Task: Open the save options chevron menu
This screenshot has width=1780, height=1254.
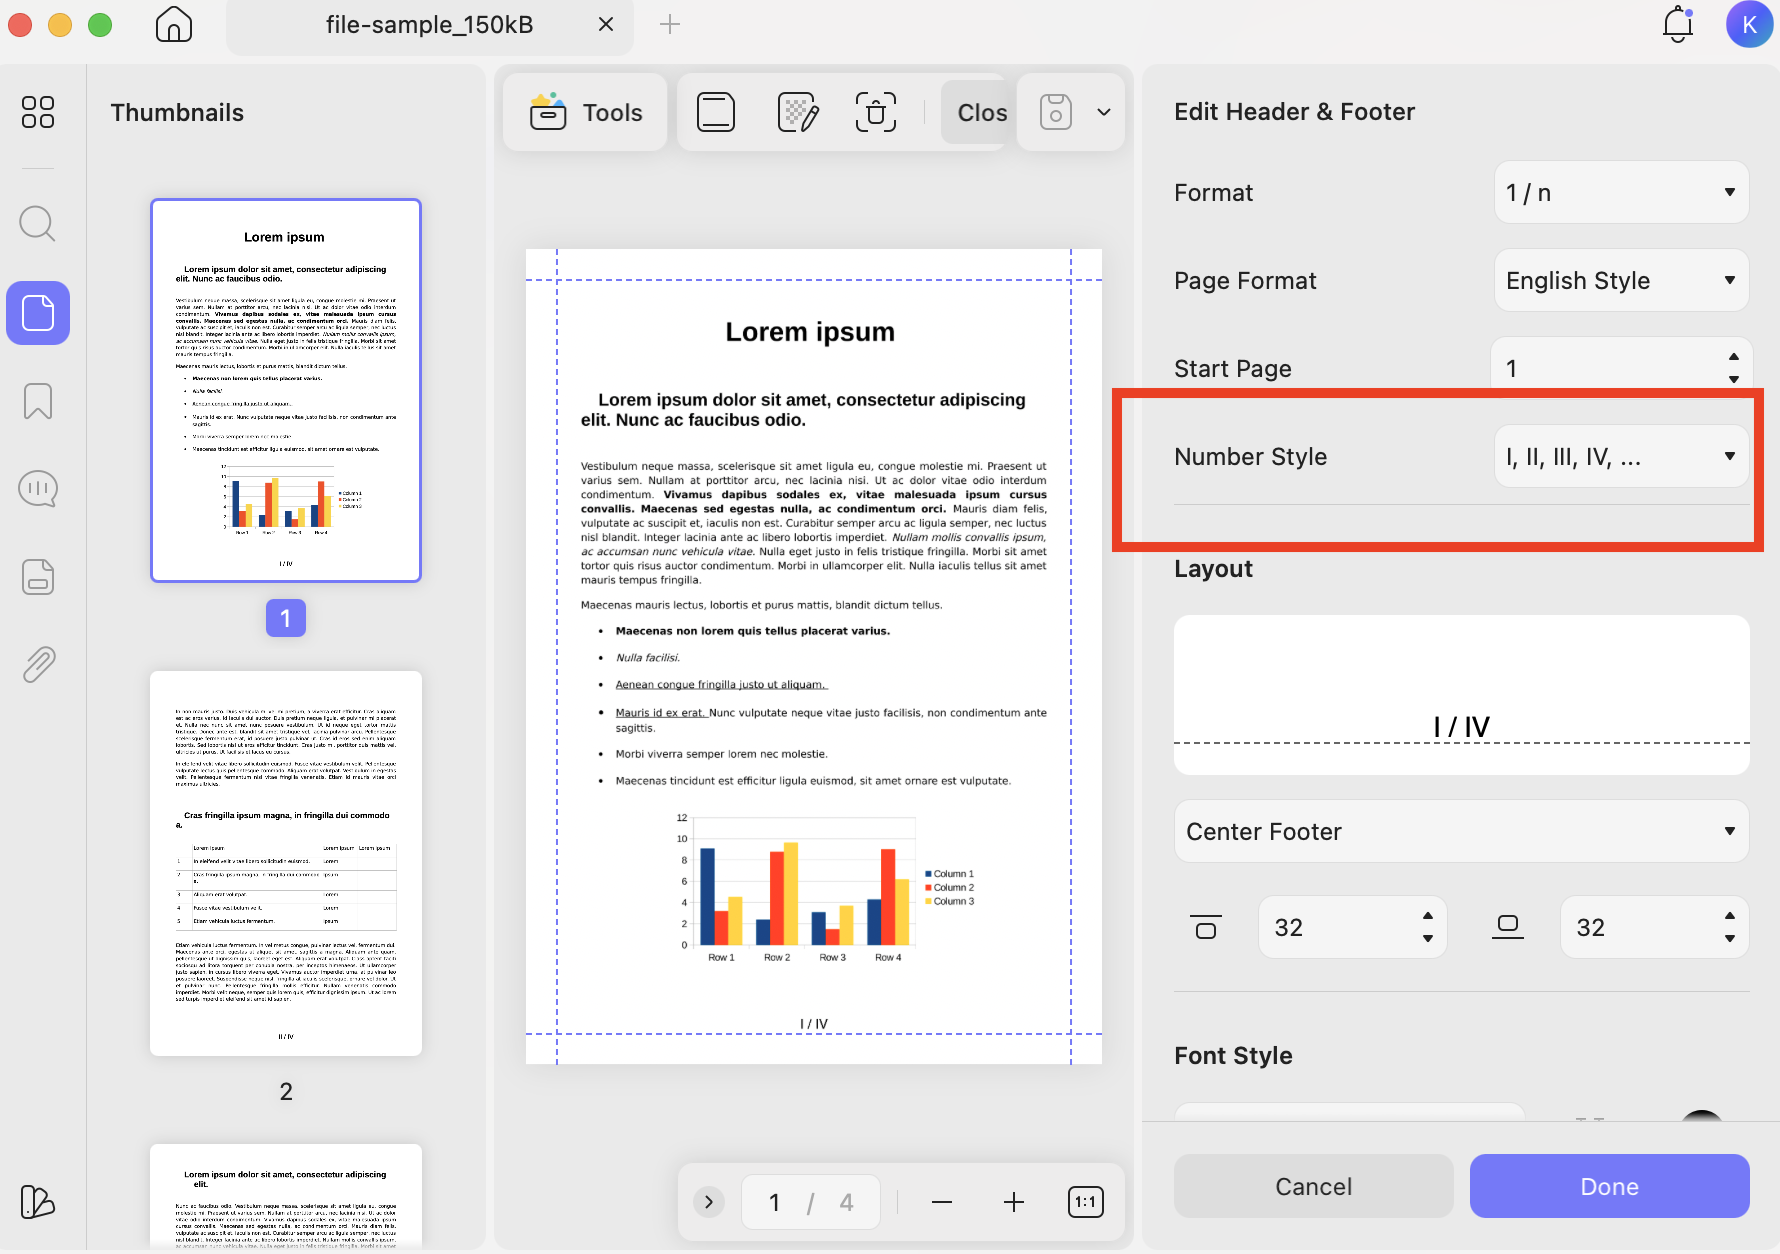Action: [x=1103, y=112]
